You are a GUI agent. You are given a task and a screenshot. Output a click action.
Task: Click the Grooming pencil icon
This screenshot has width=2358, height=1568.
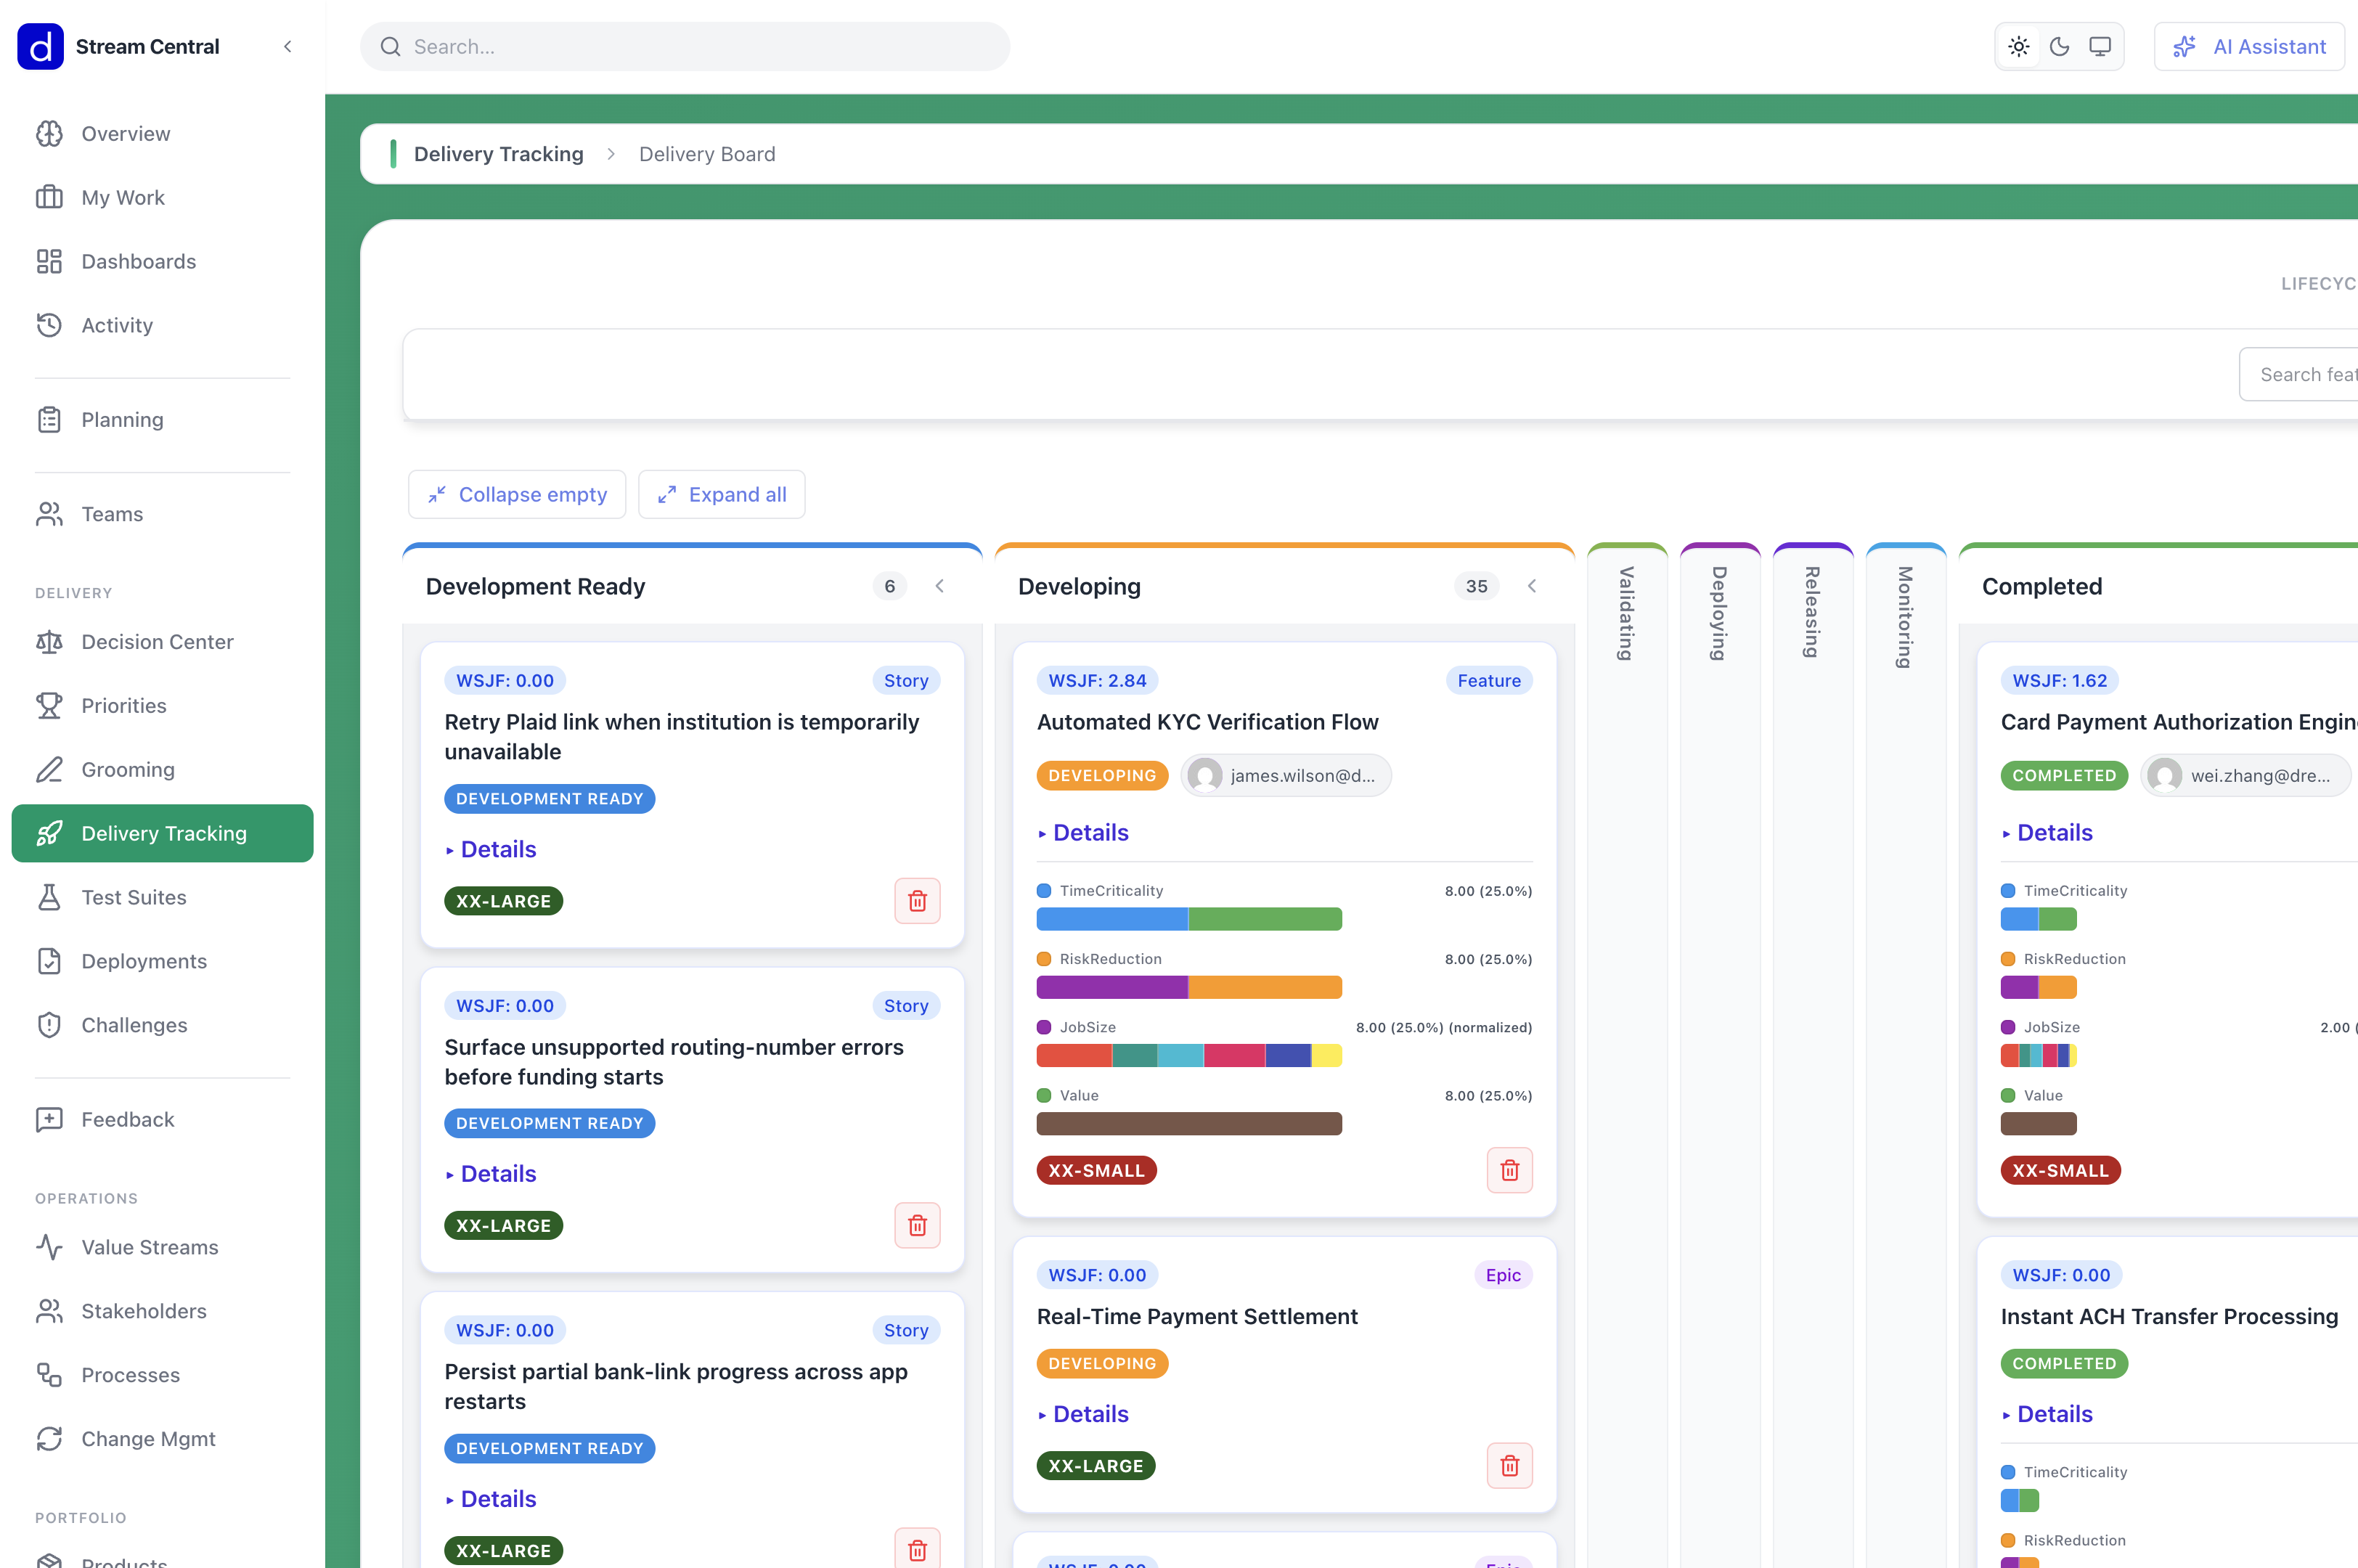tap(49, 770)
